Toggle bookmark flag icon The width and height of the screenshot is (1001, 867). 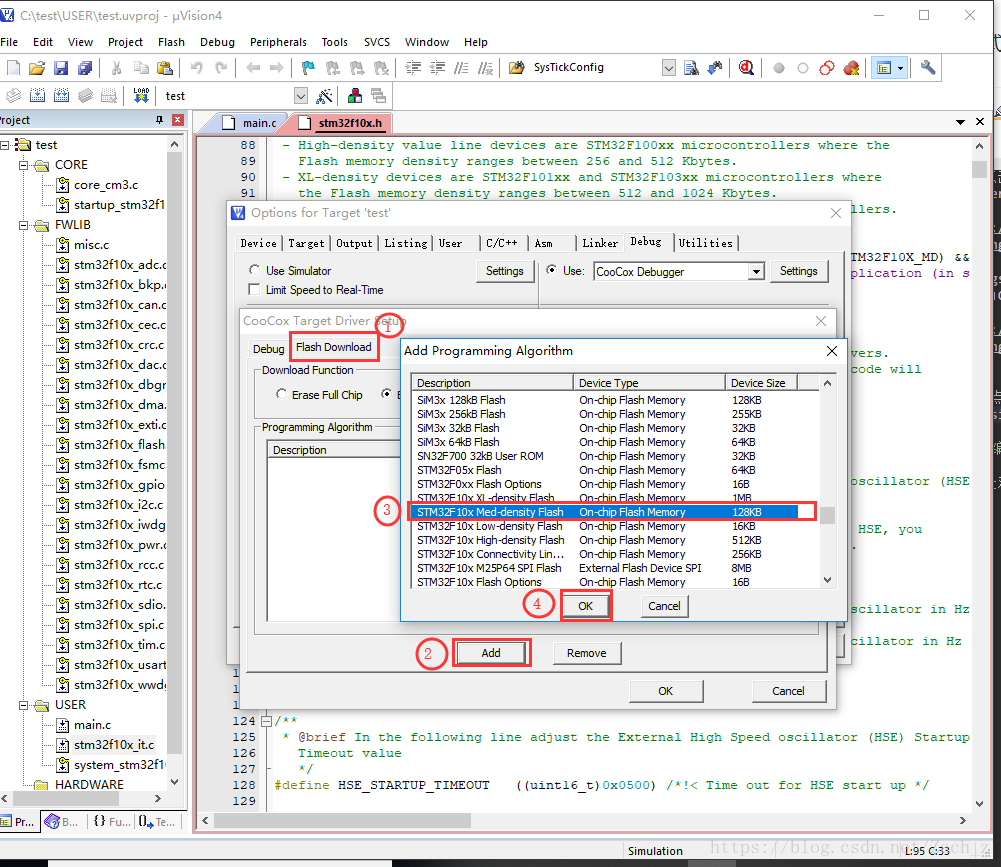[x=308, y=68]
